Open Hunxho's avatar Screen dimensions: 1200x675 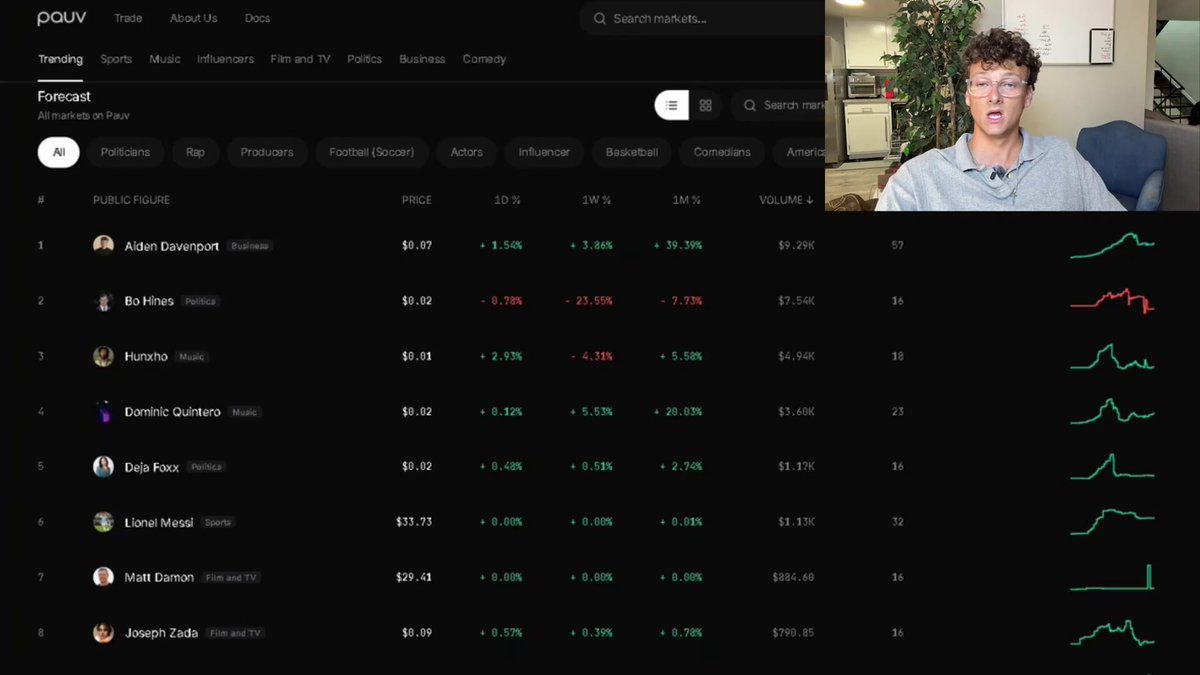(x=103, y=356)
